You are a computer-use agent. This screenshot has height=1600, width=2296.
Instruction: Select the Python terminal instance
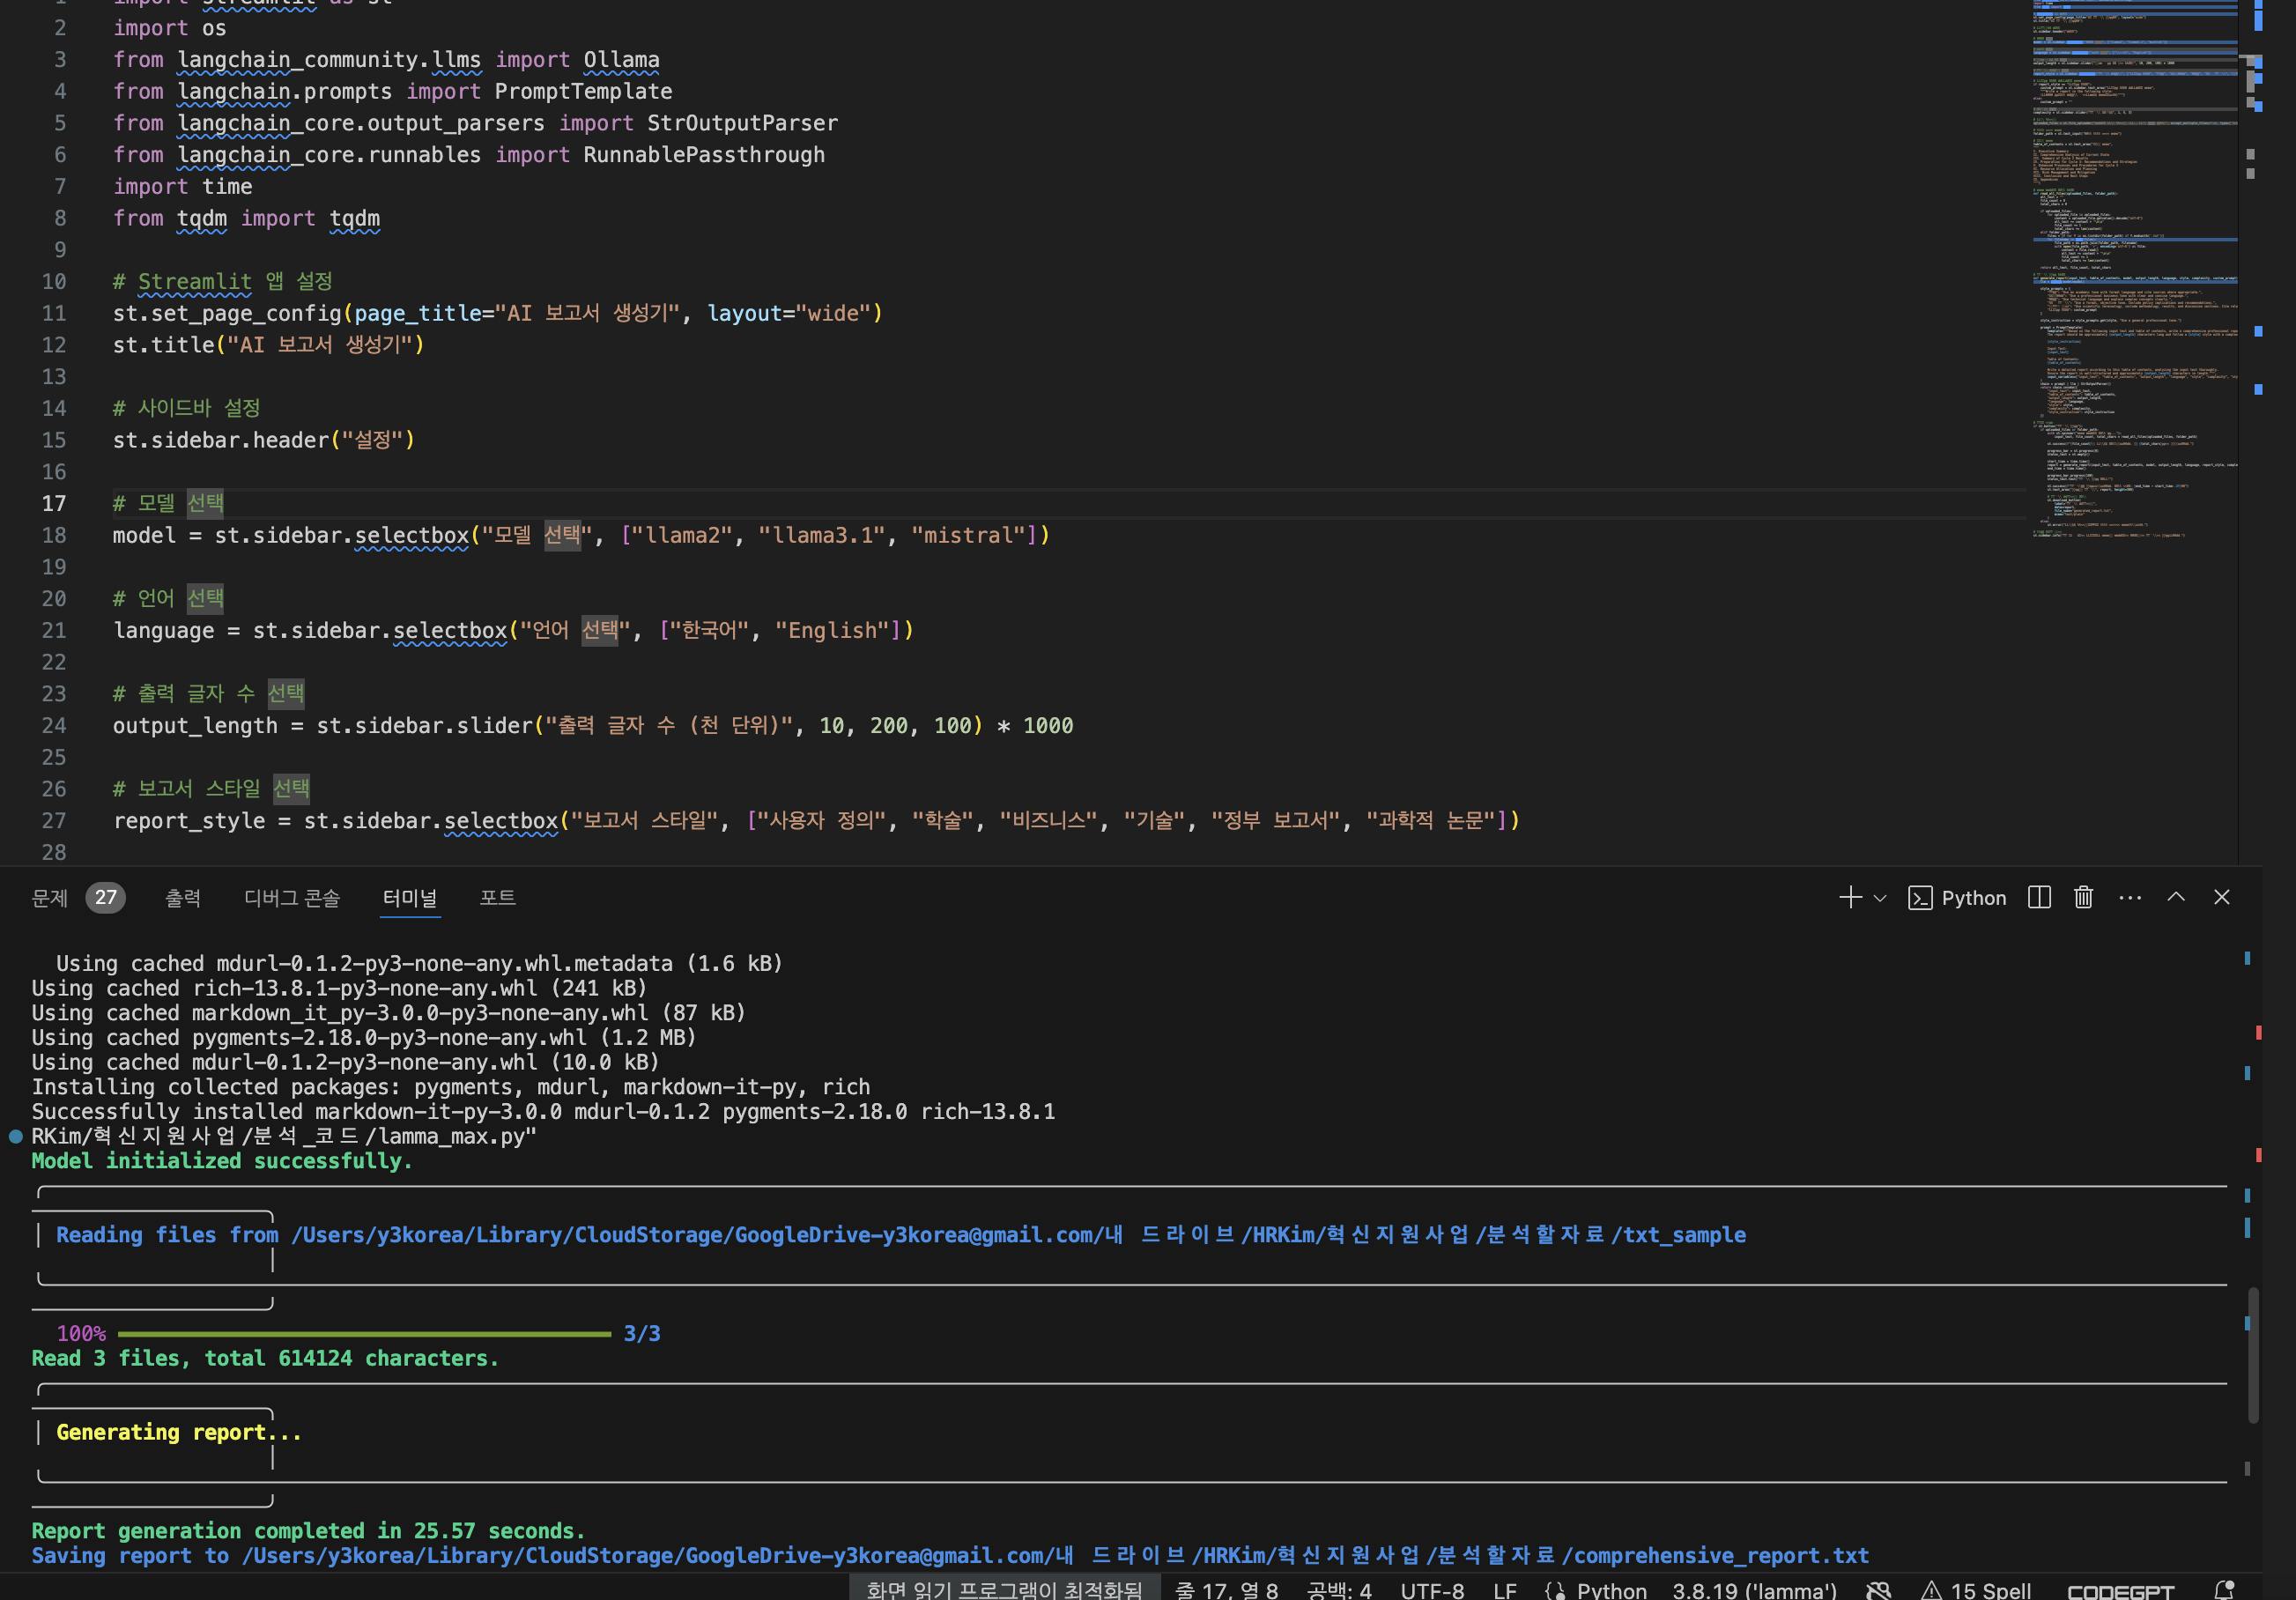coord(1957,897)
